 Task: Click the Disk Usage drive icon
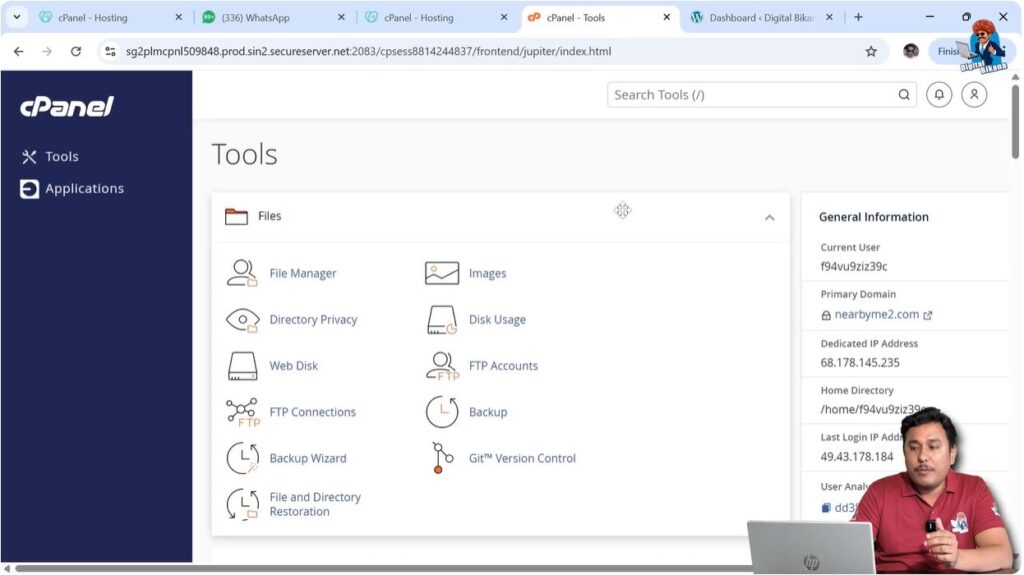(442, 320)
